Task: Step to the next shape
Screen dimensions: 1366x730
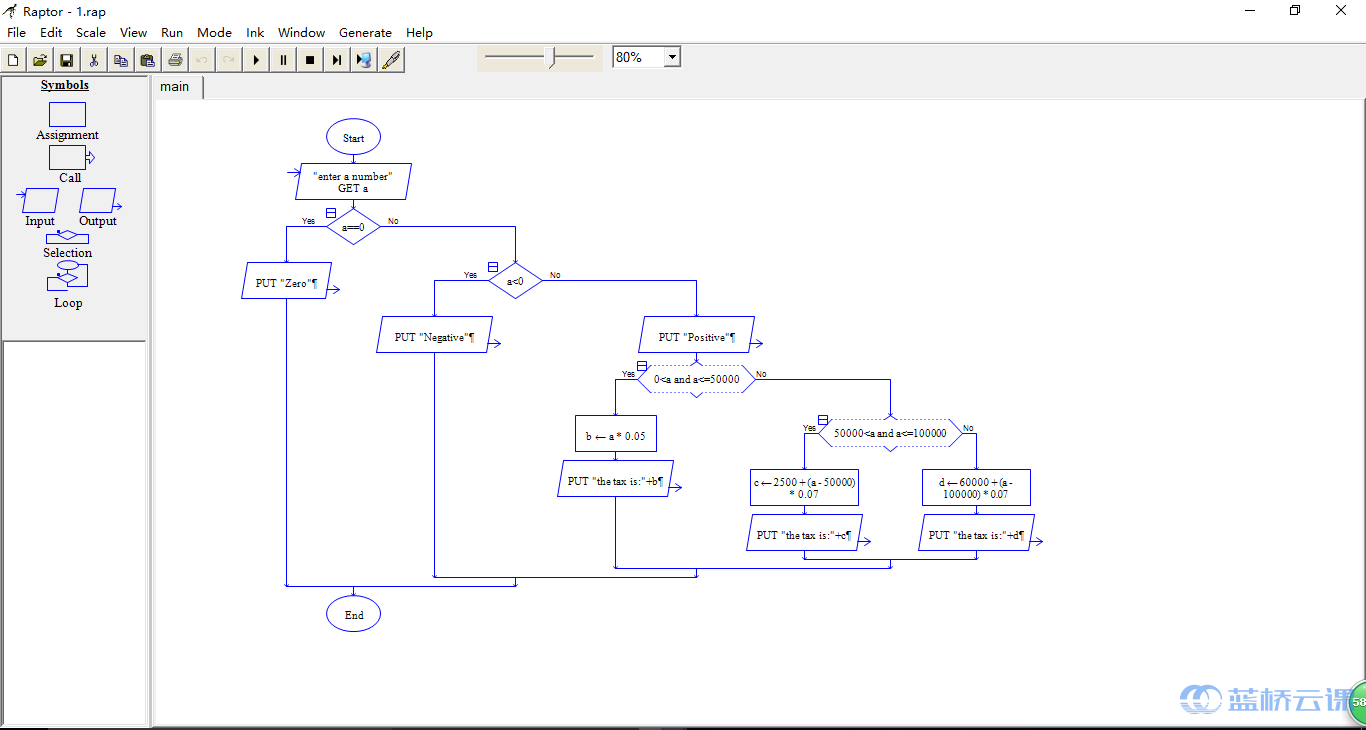Action: (x=337, y=60)
